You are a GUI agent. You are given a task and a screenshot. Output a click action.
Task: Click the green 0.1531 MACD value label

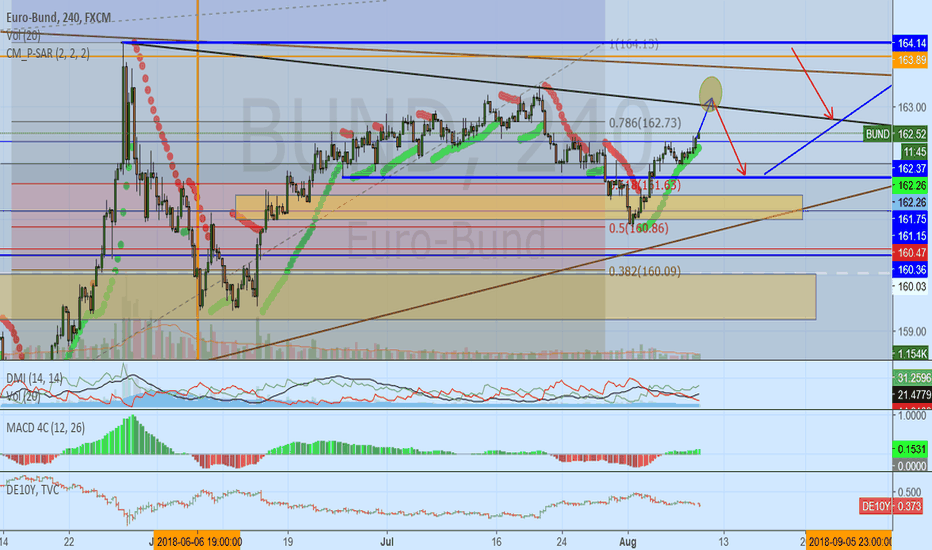click(911, 450)
